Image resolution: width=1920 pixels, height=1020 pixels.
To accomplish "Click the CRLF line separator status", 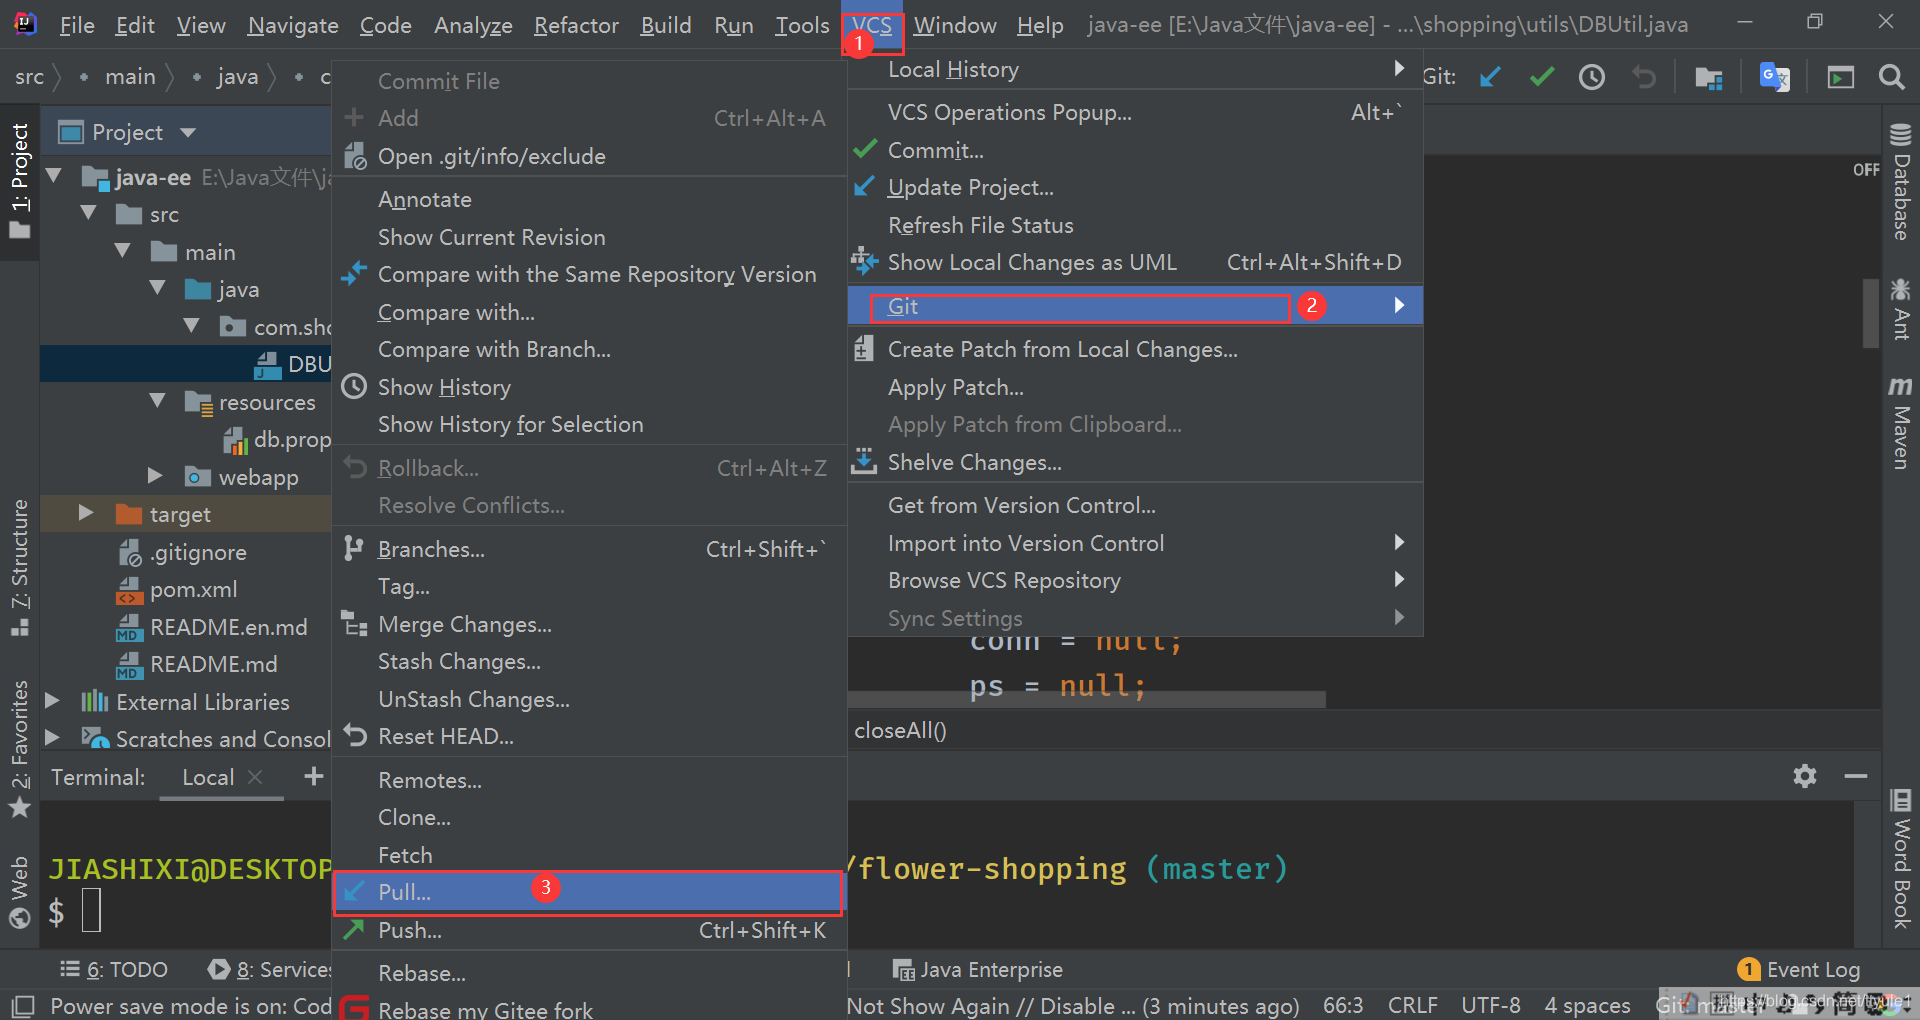I will tap(1412, 1005).
